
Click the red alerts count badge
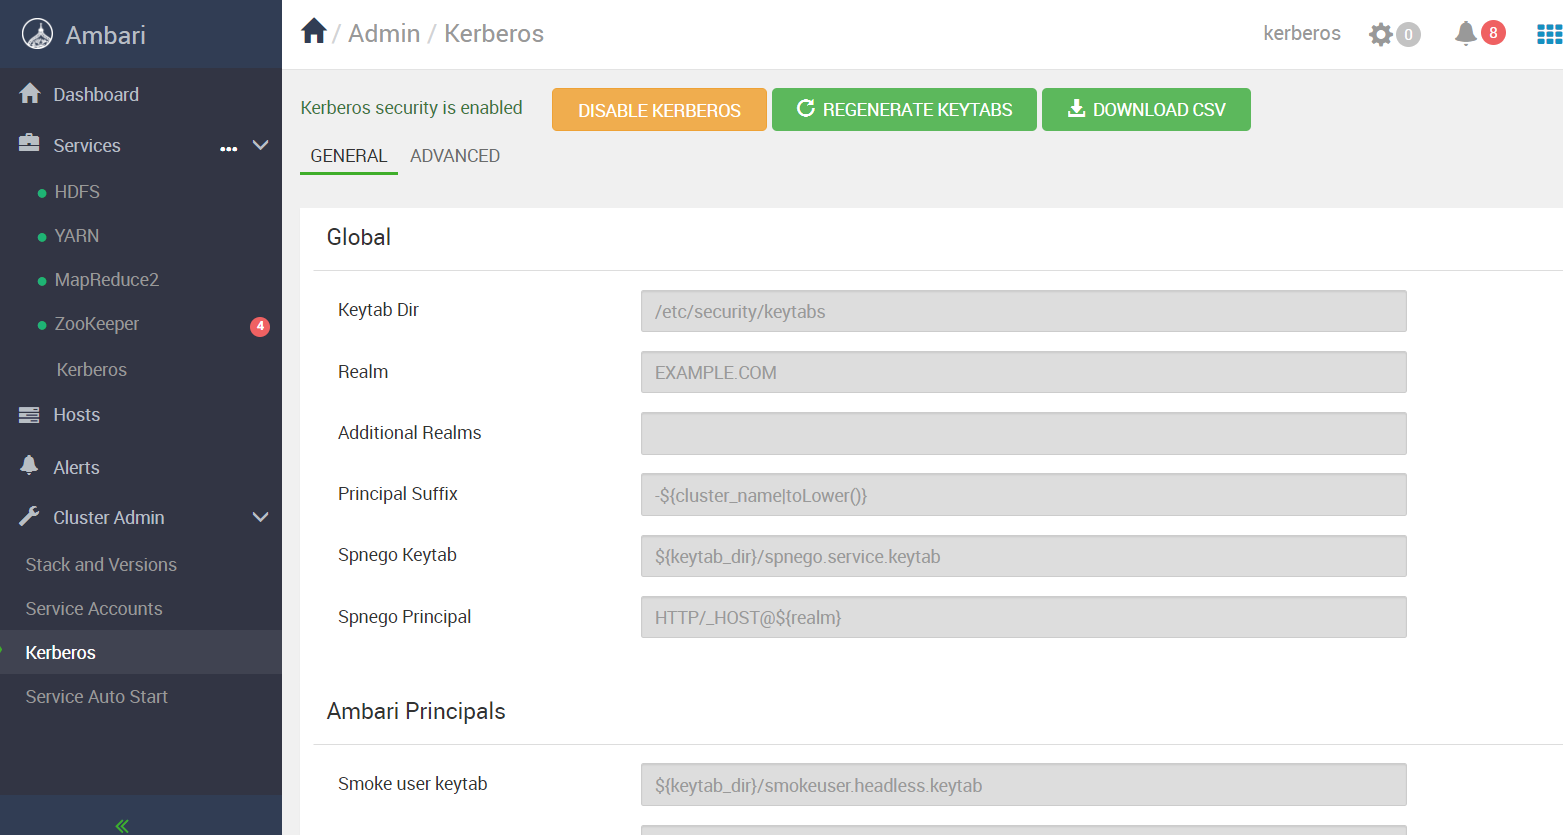(x=1493, y=32)
